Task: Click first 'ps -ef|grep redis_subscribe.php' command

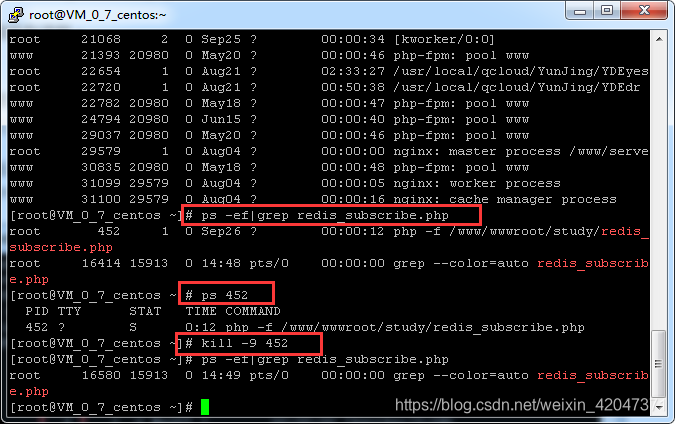Action: (325, 215)
